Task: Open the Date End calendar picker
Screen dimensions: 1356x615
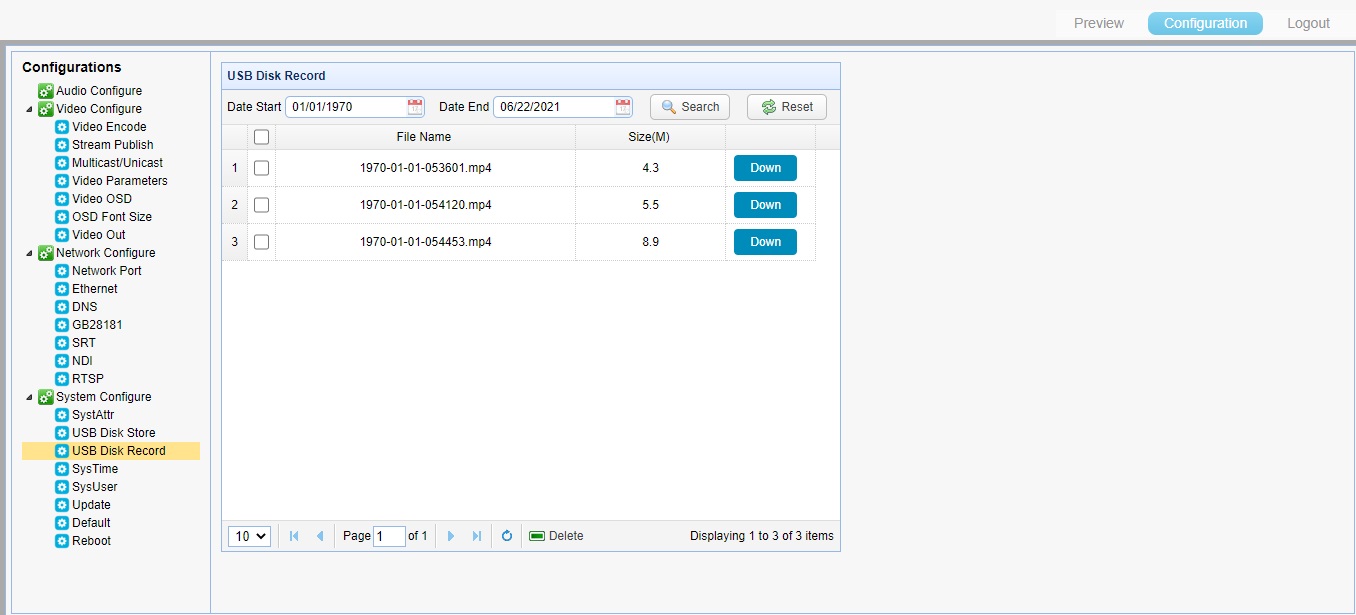Action: 623,107
